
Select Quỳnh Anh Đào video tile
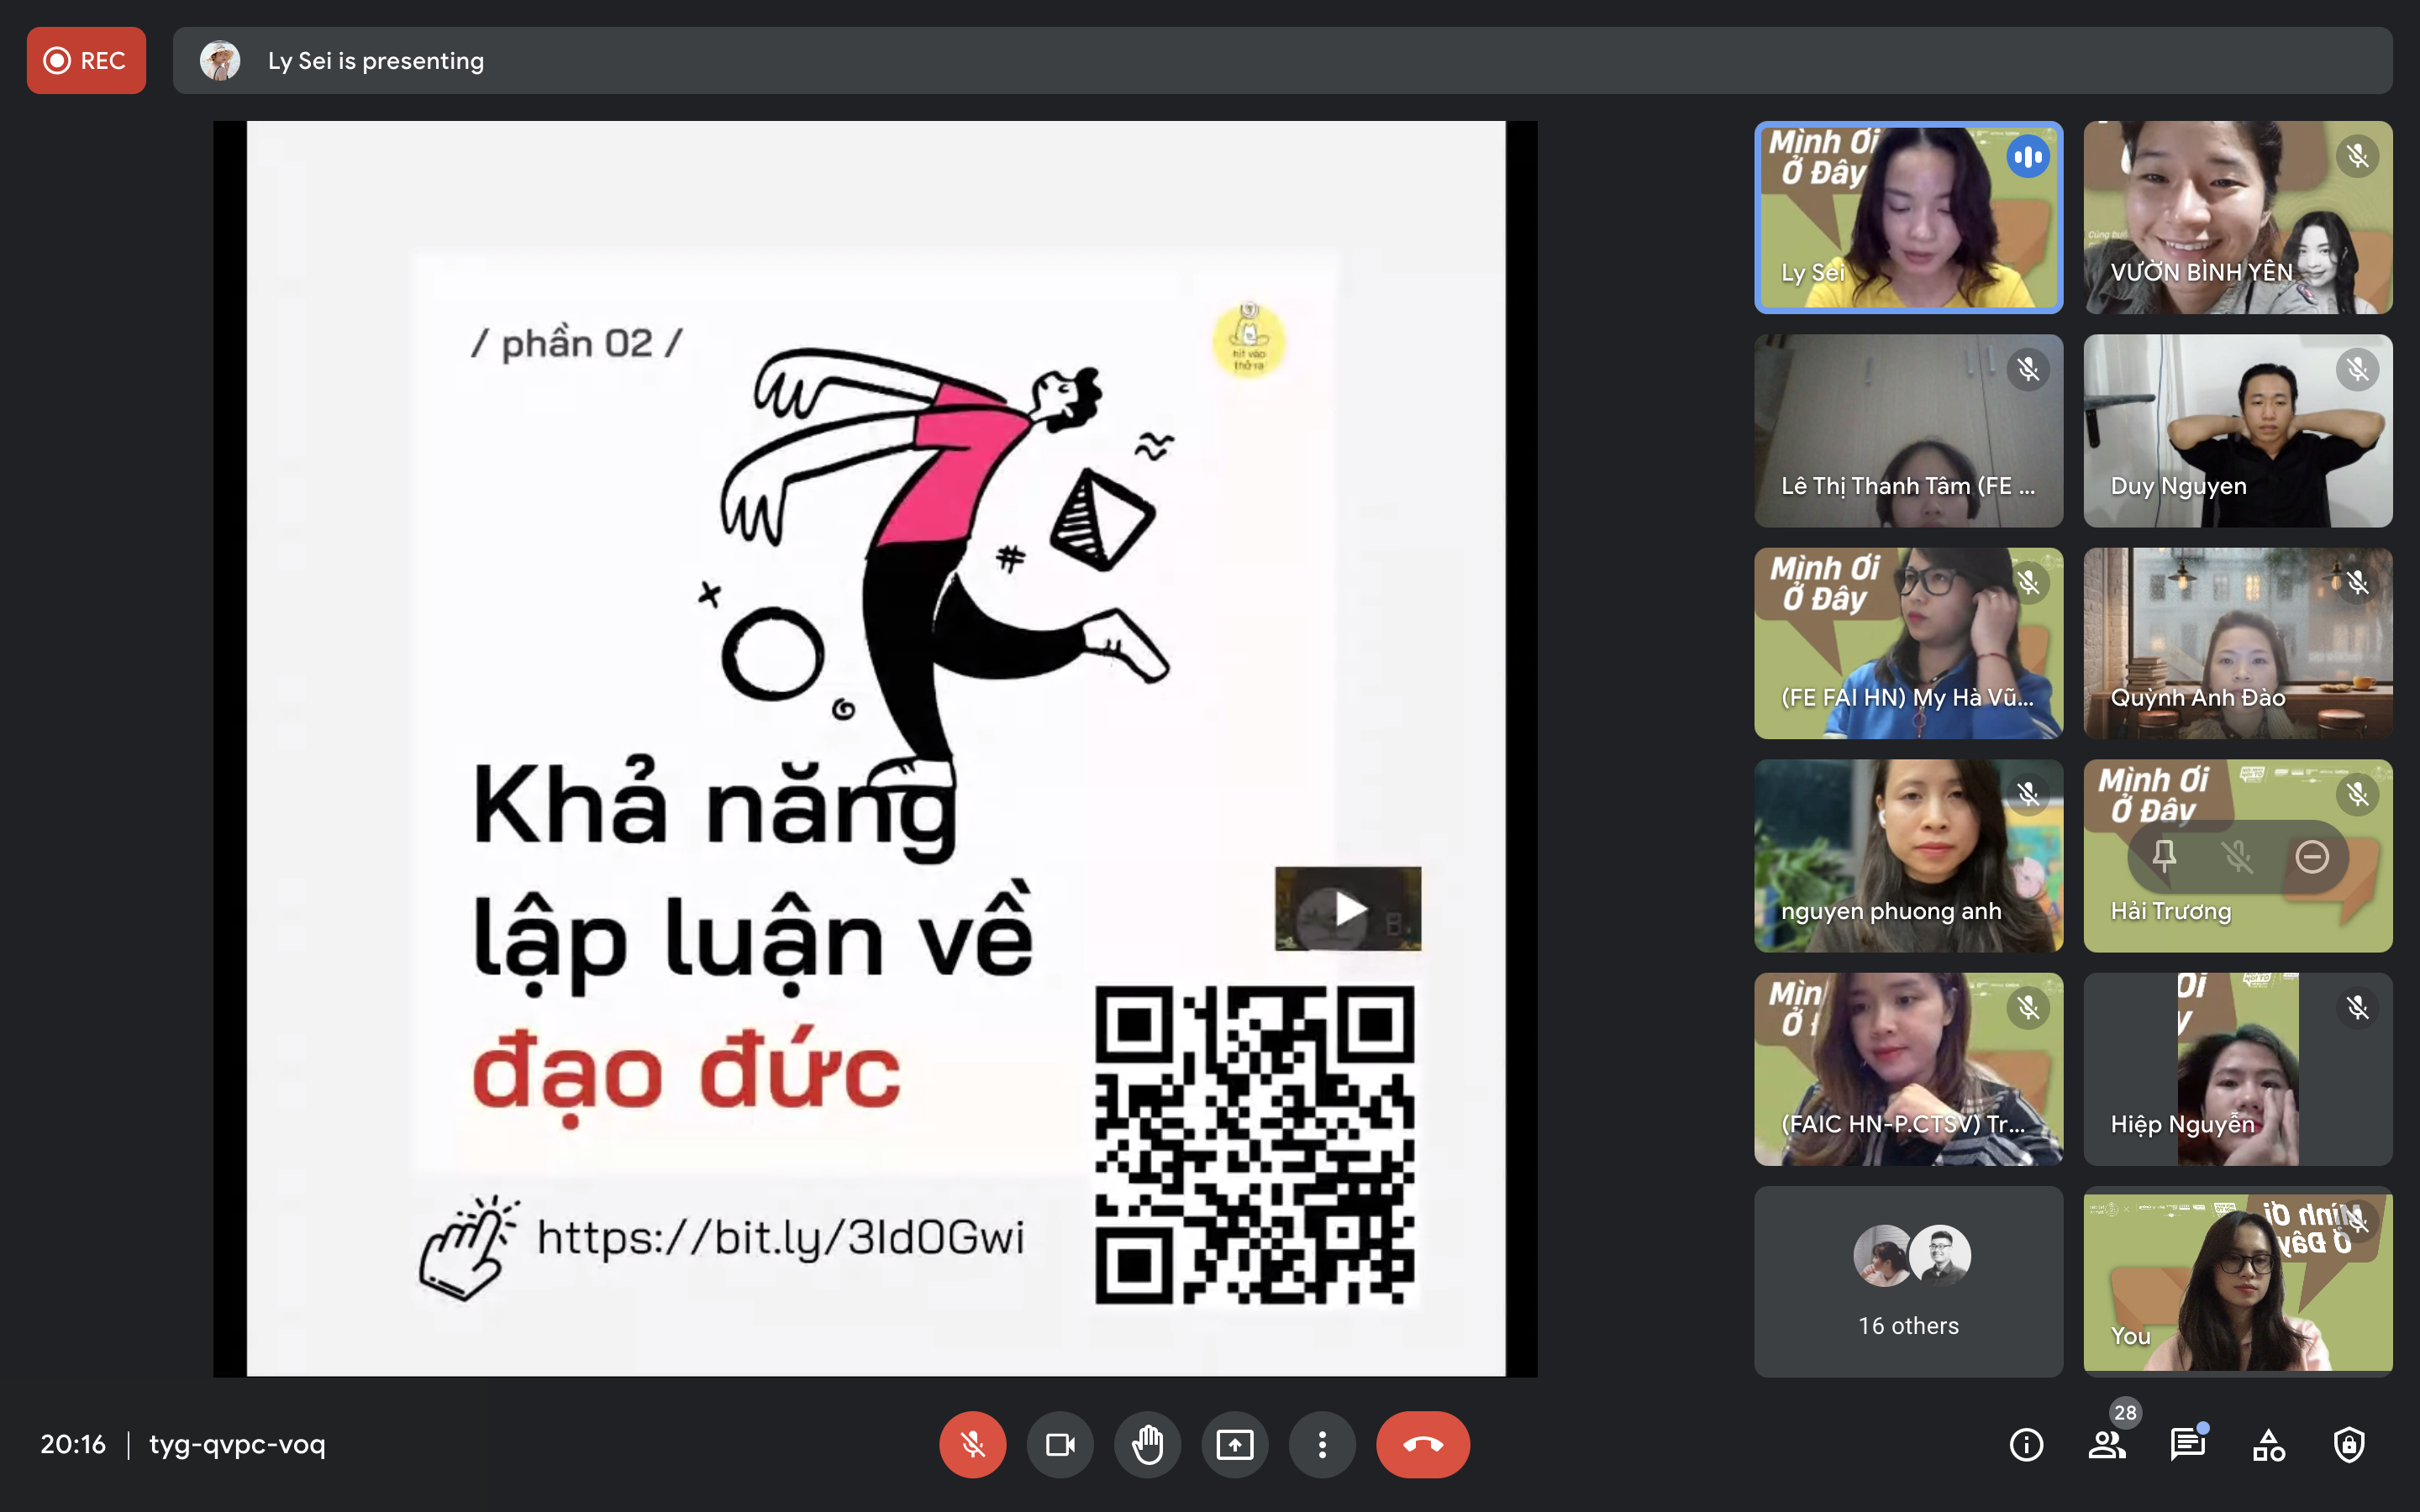coord(2238,643)
